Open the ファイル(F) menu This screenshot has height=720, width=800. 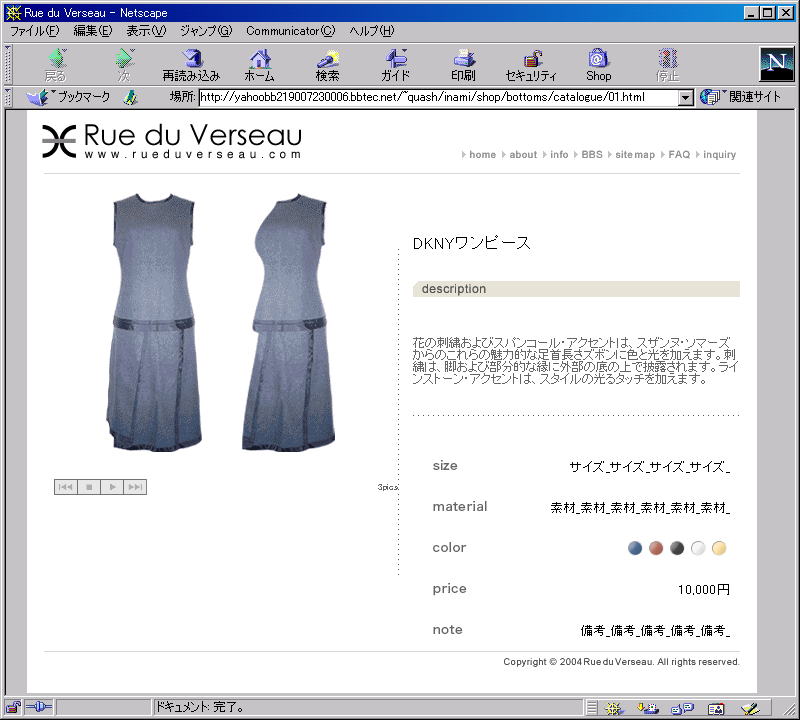pos(35,31)
